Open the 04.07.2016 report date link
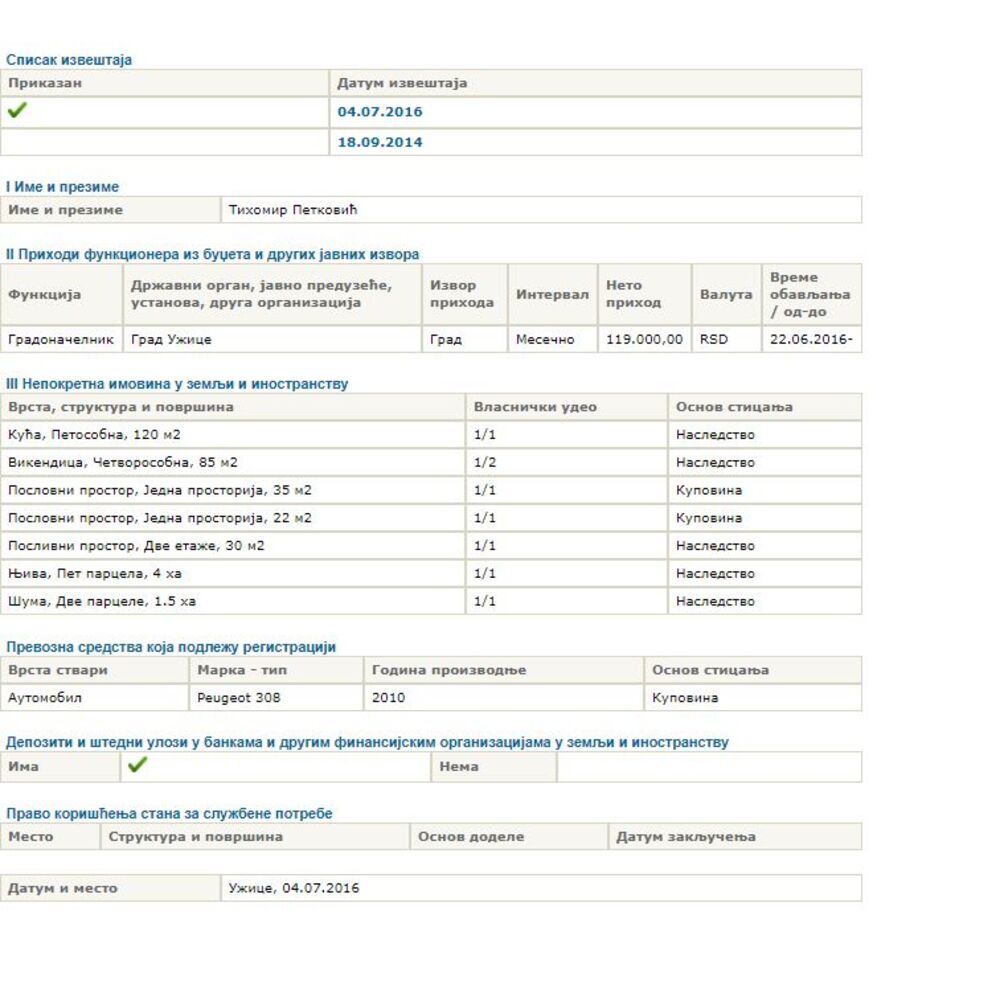 (x=380, y=112)
